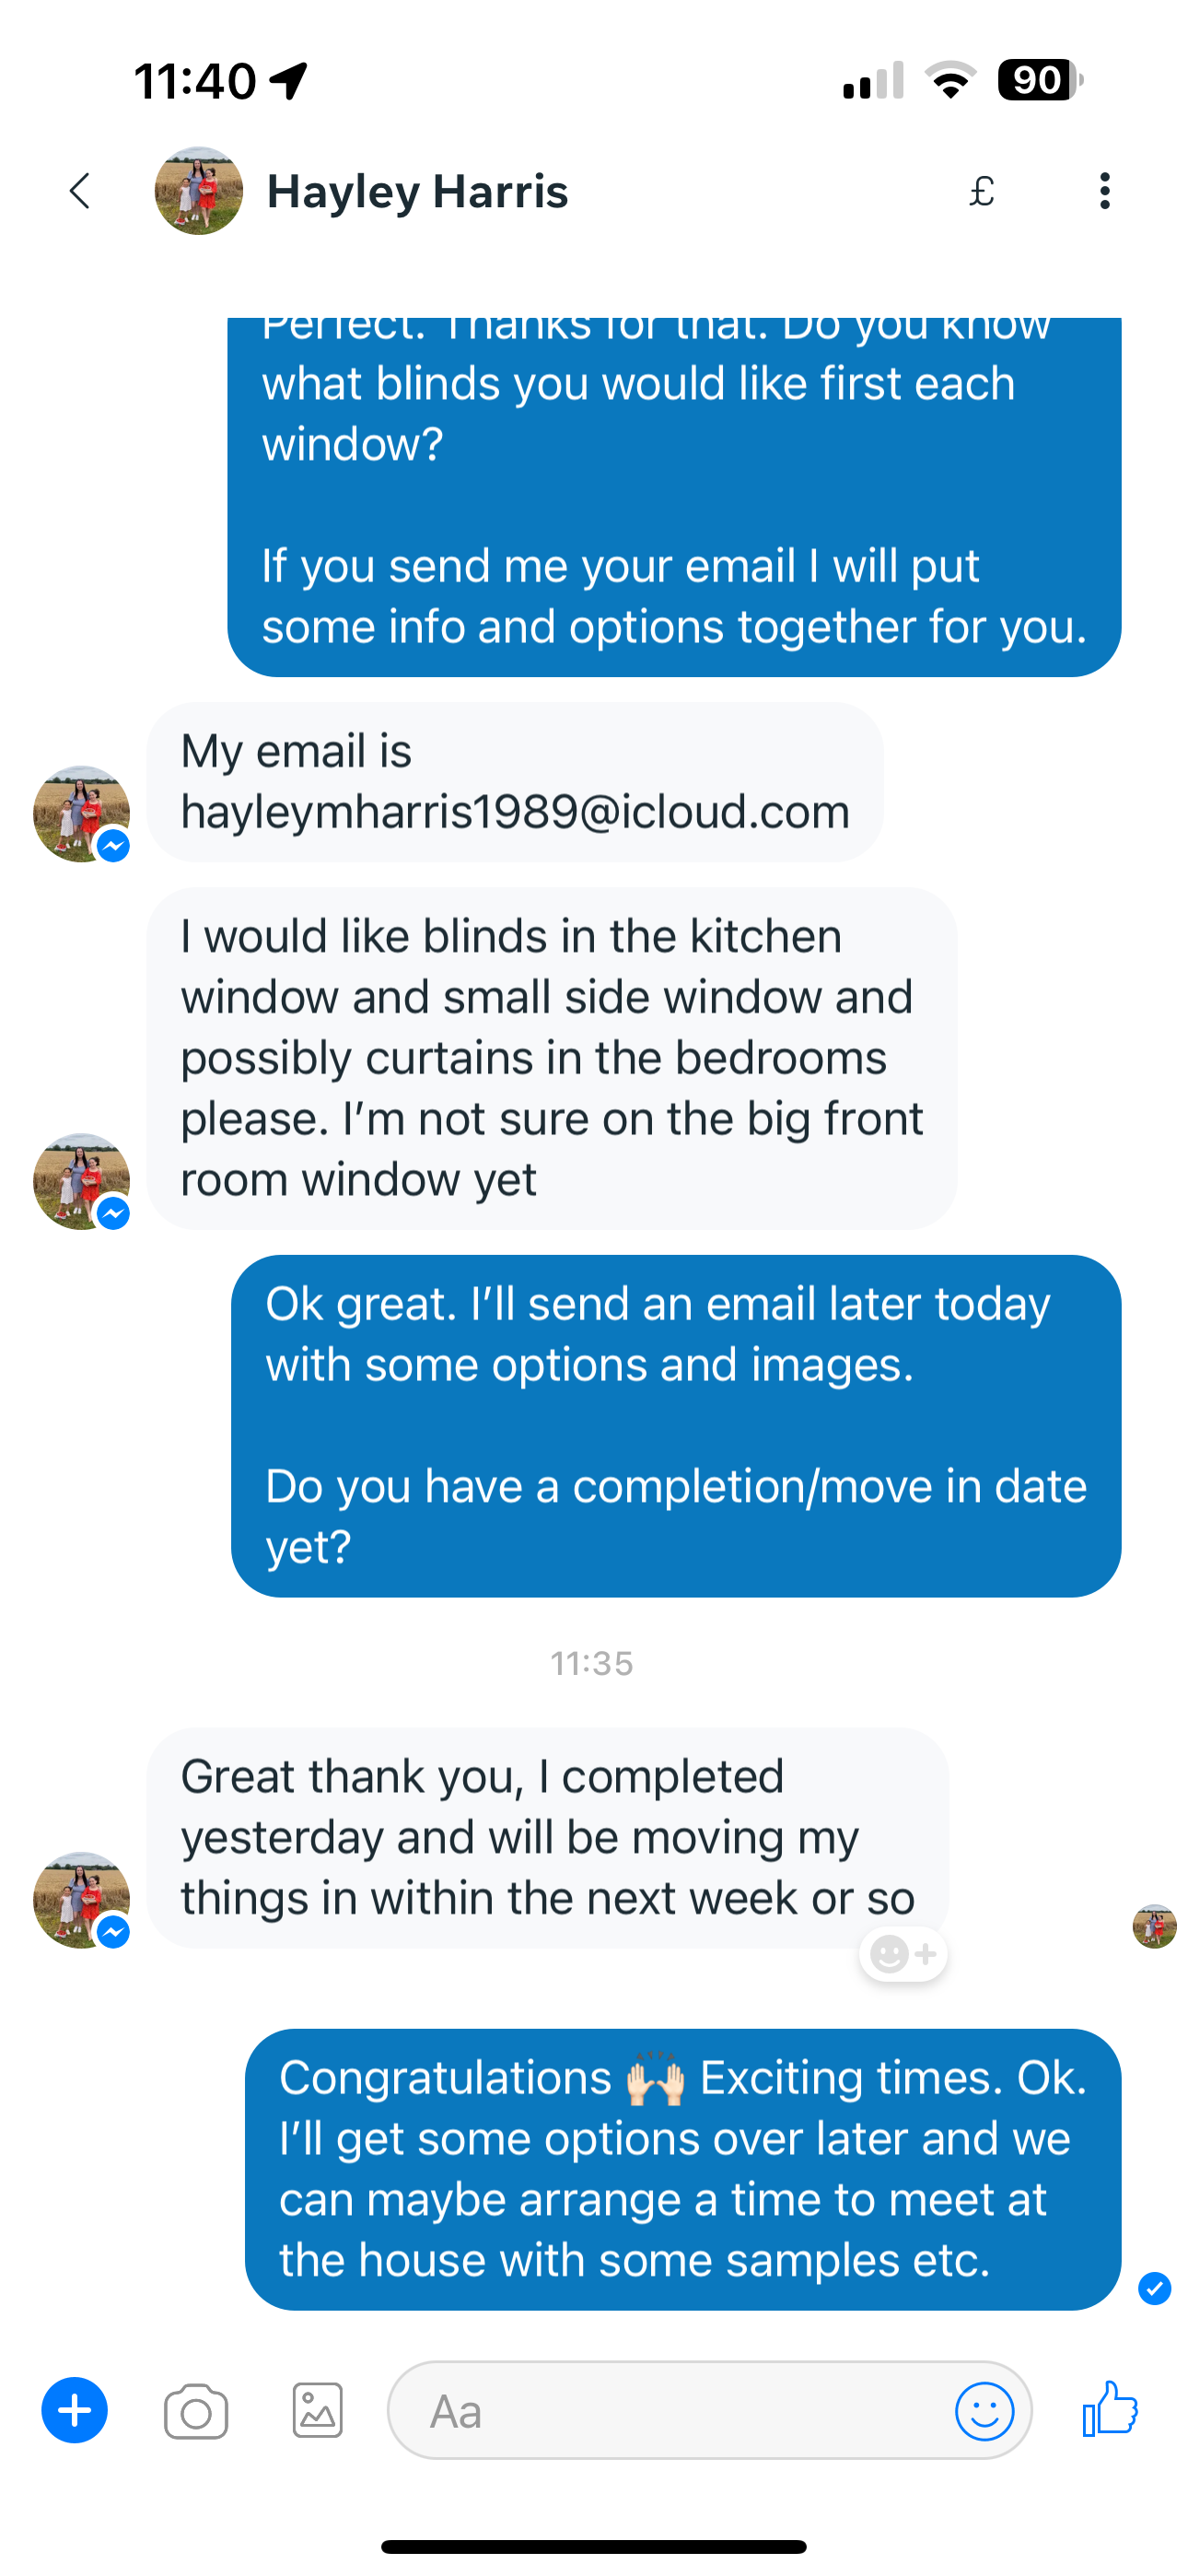This screenshot has height=2576, width=1188.
Task: Open the camera icon
Action: coord(196,2412)
